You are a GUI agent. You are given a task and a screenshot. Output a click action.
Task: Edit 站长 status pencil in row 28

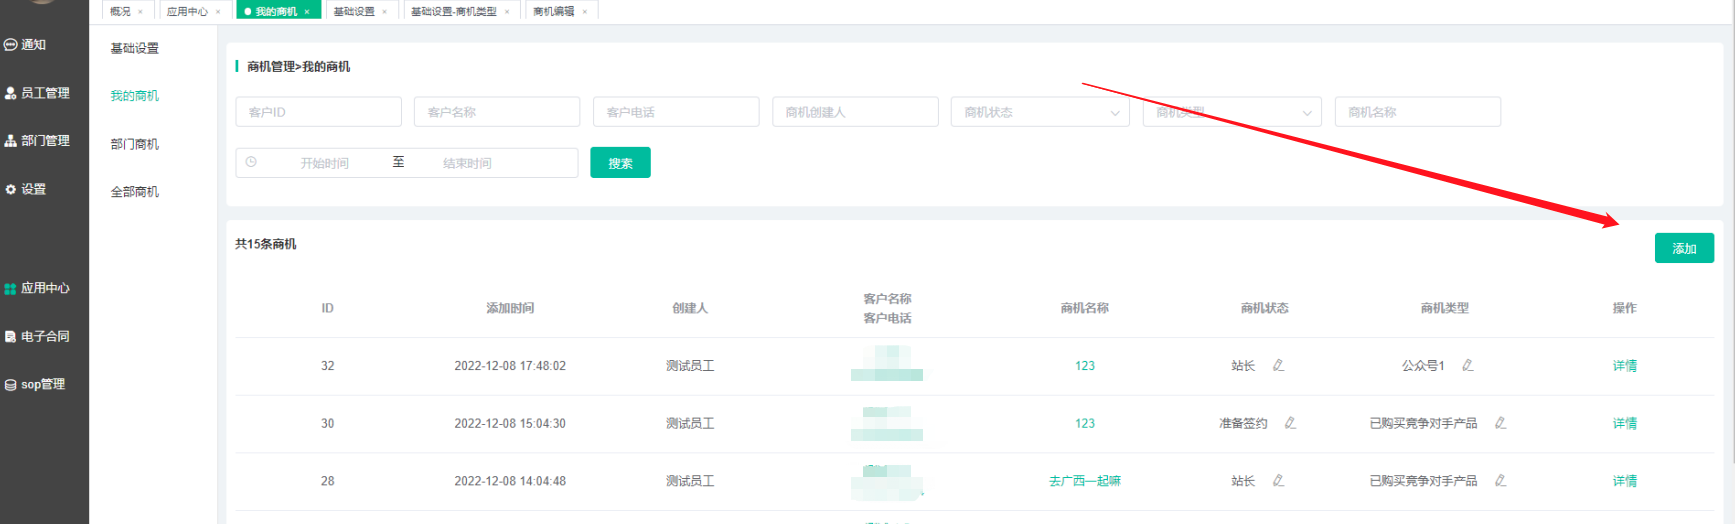click(1278, 481)
